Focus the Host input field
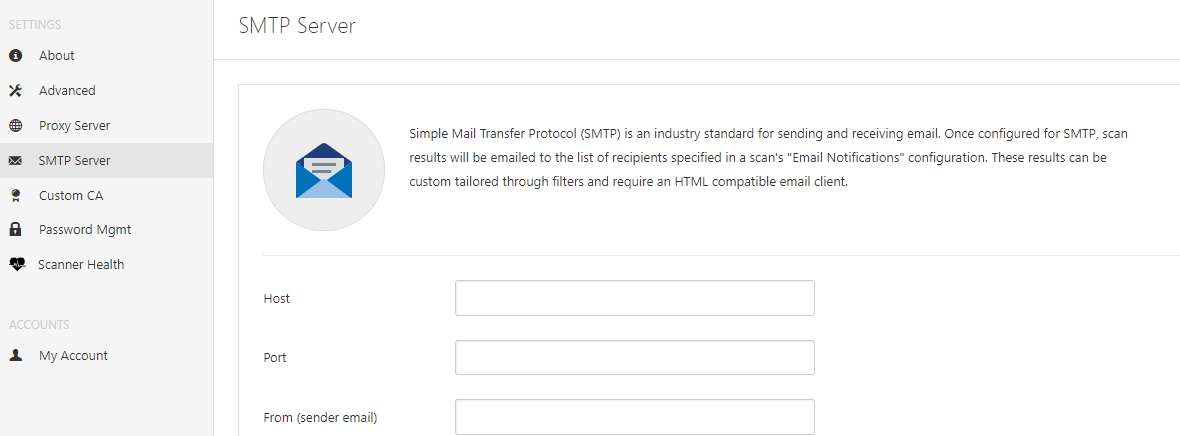Screen dimensions: 1180x436 (634, 298)
